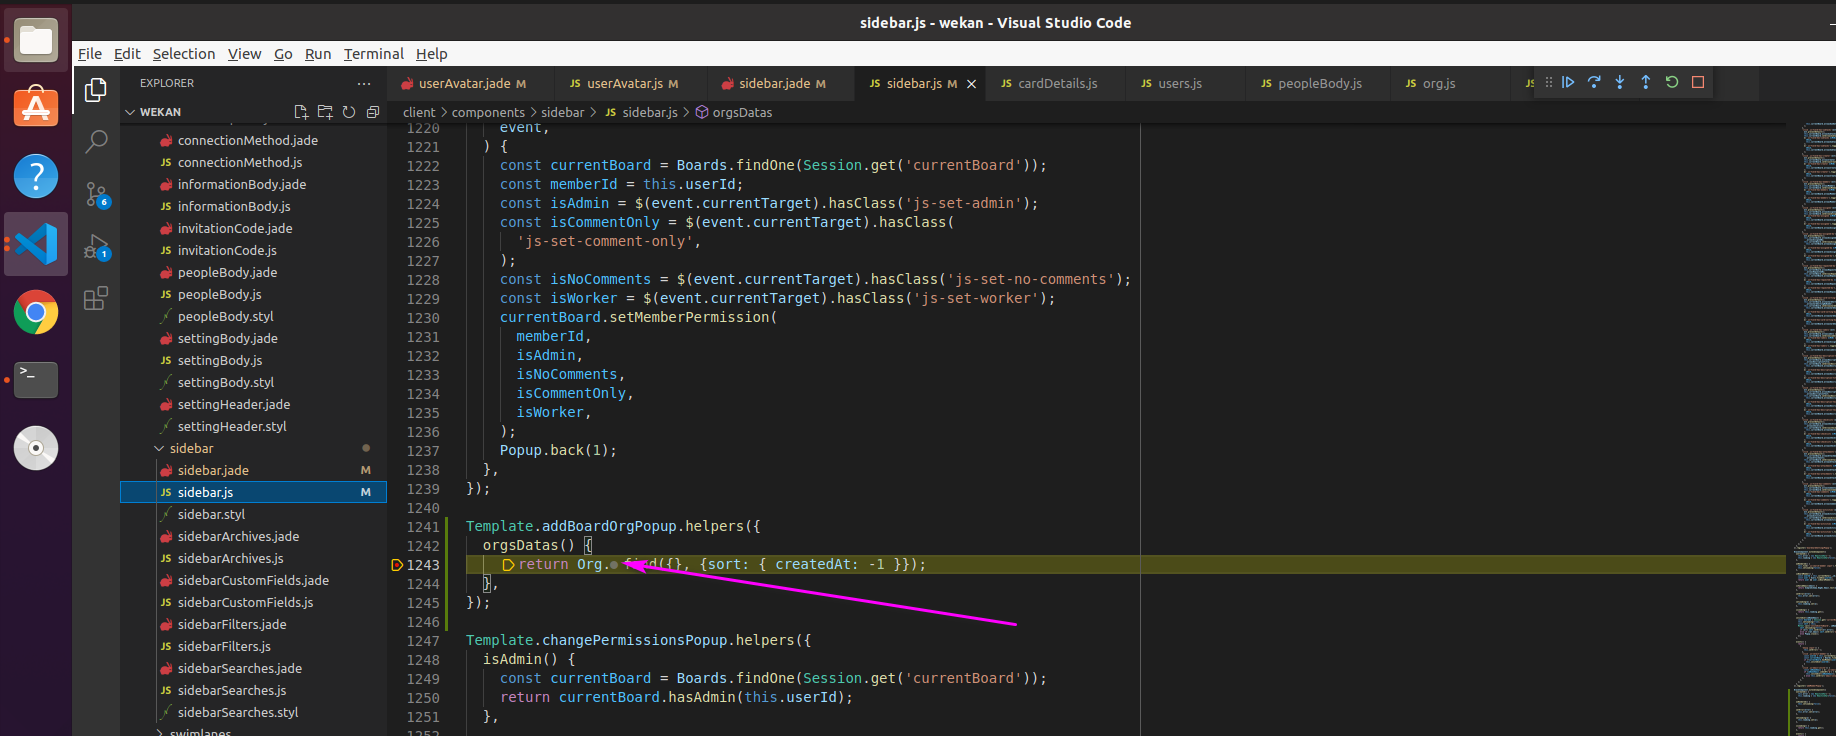Open Google Chrome from dock
Screen dimensions: 1836x736
(x=36, y=312)
